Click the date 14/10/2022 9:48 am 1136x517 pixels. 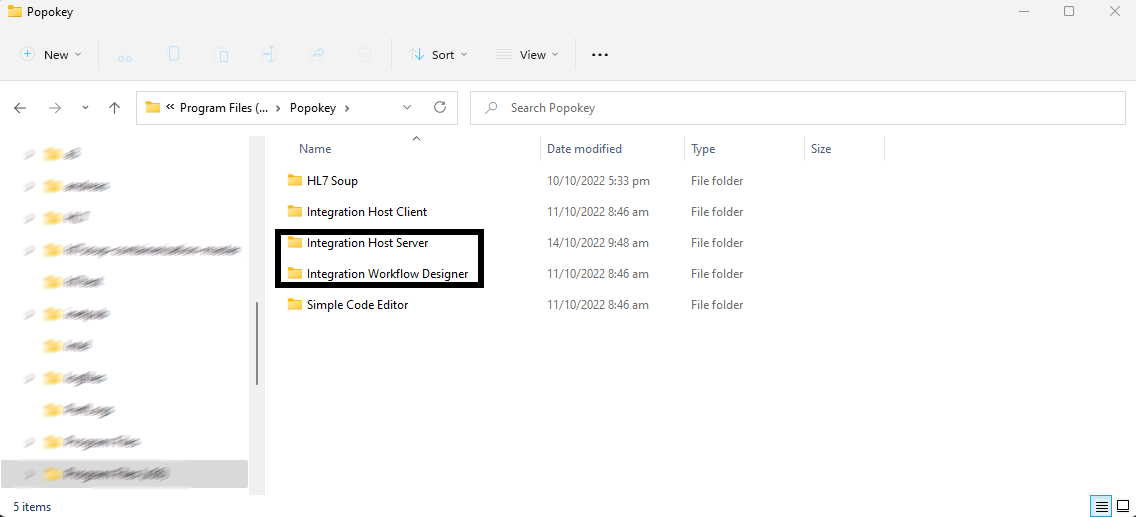[598, 243]
